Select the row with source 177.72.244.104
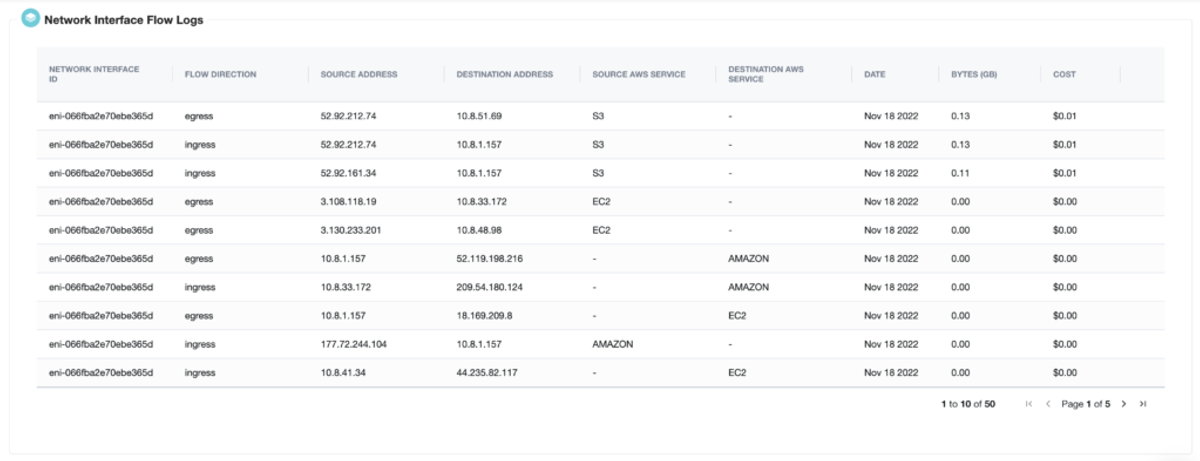 tap(600, 344)
